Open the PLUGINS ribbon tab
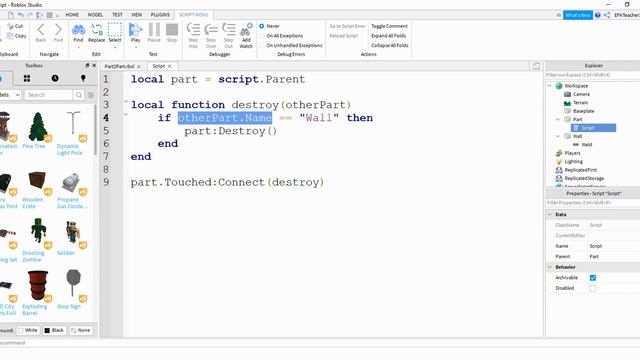This screenshot has width=640, height=360. click(160, 15)
